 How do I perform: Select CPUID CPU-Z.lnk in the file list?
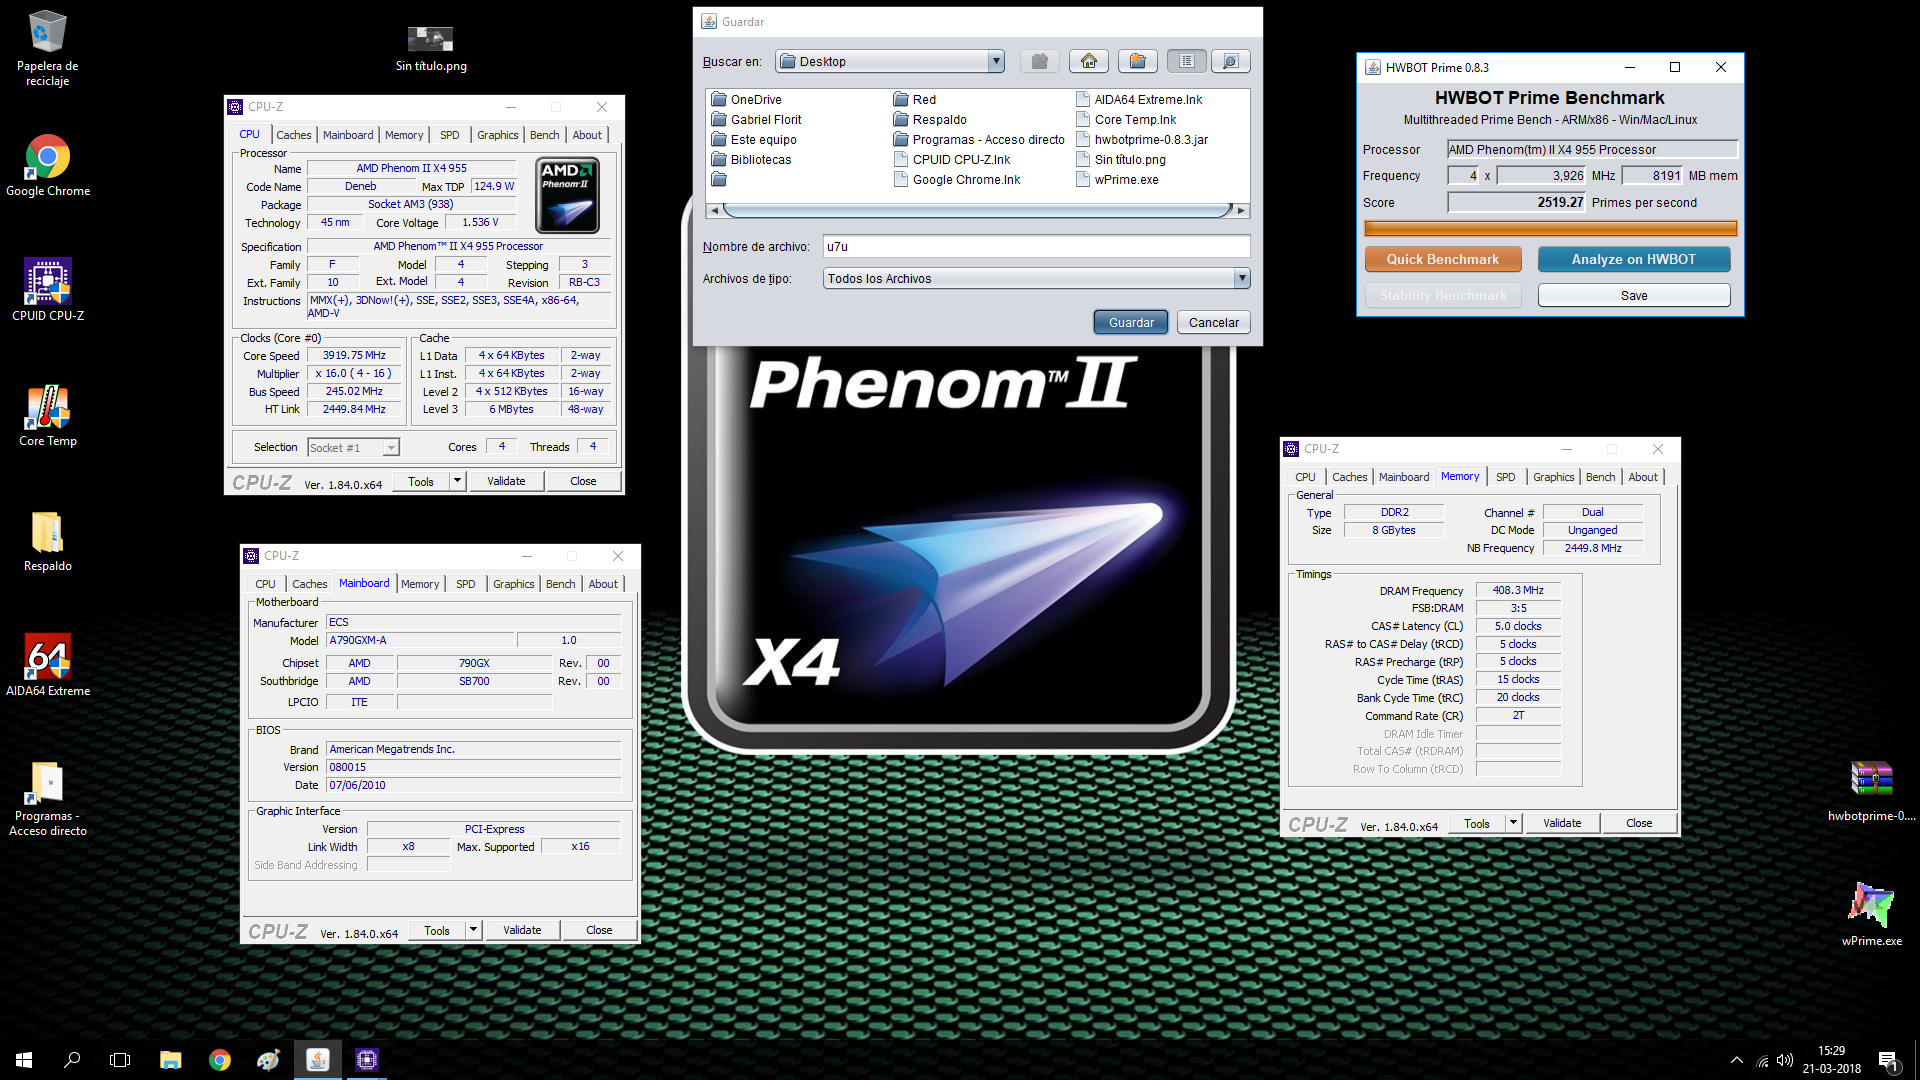951,159
